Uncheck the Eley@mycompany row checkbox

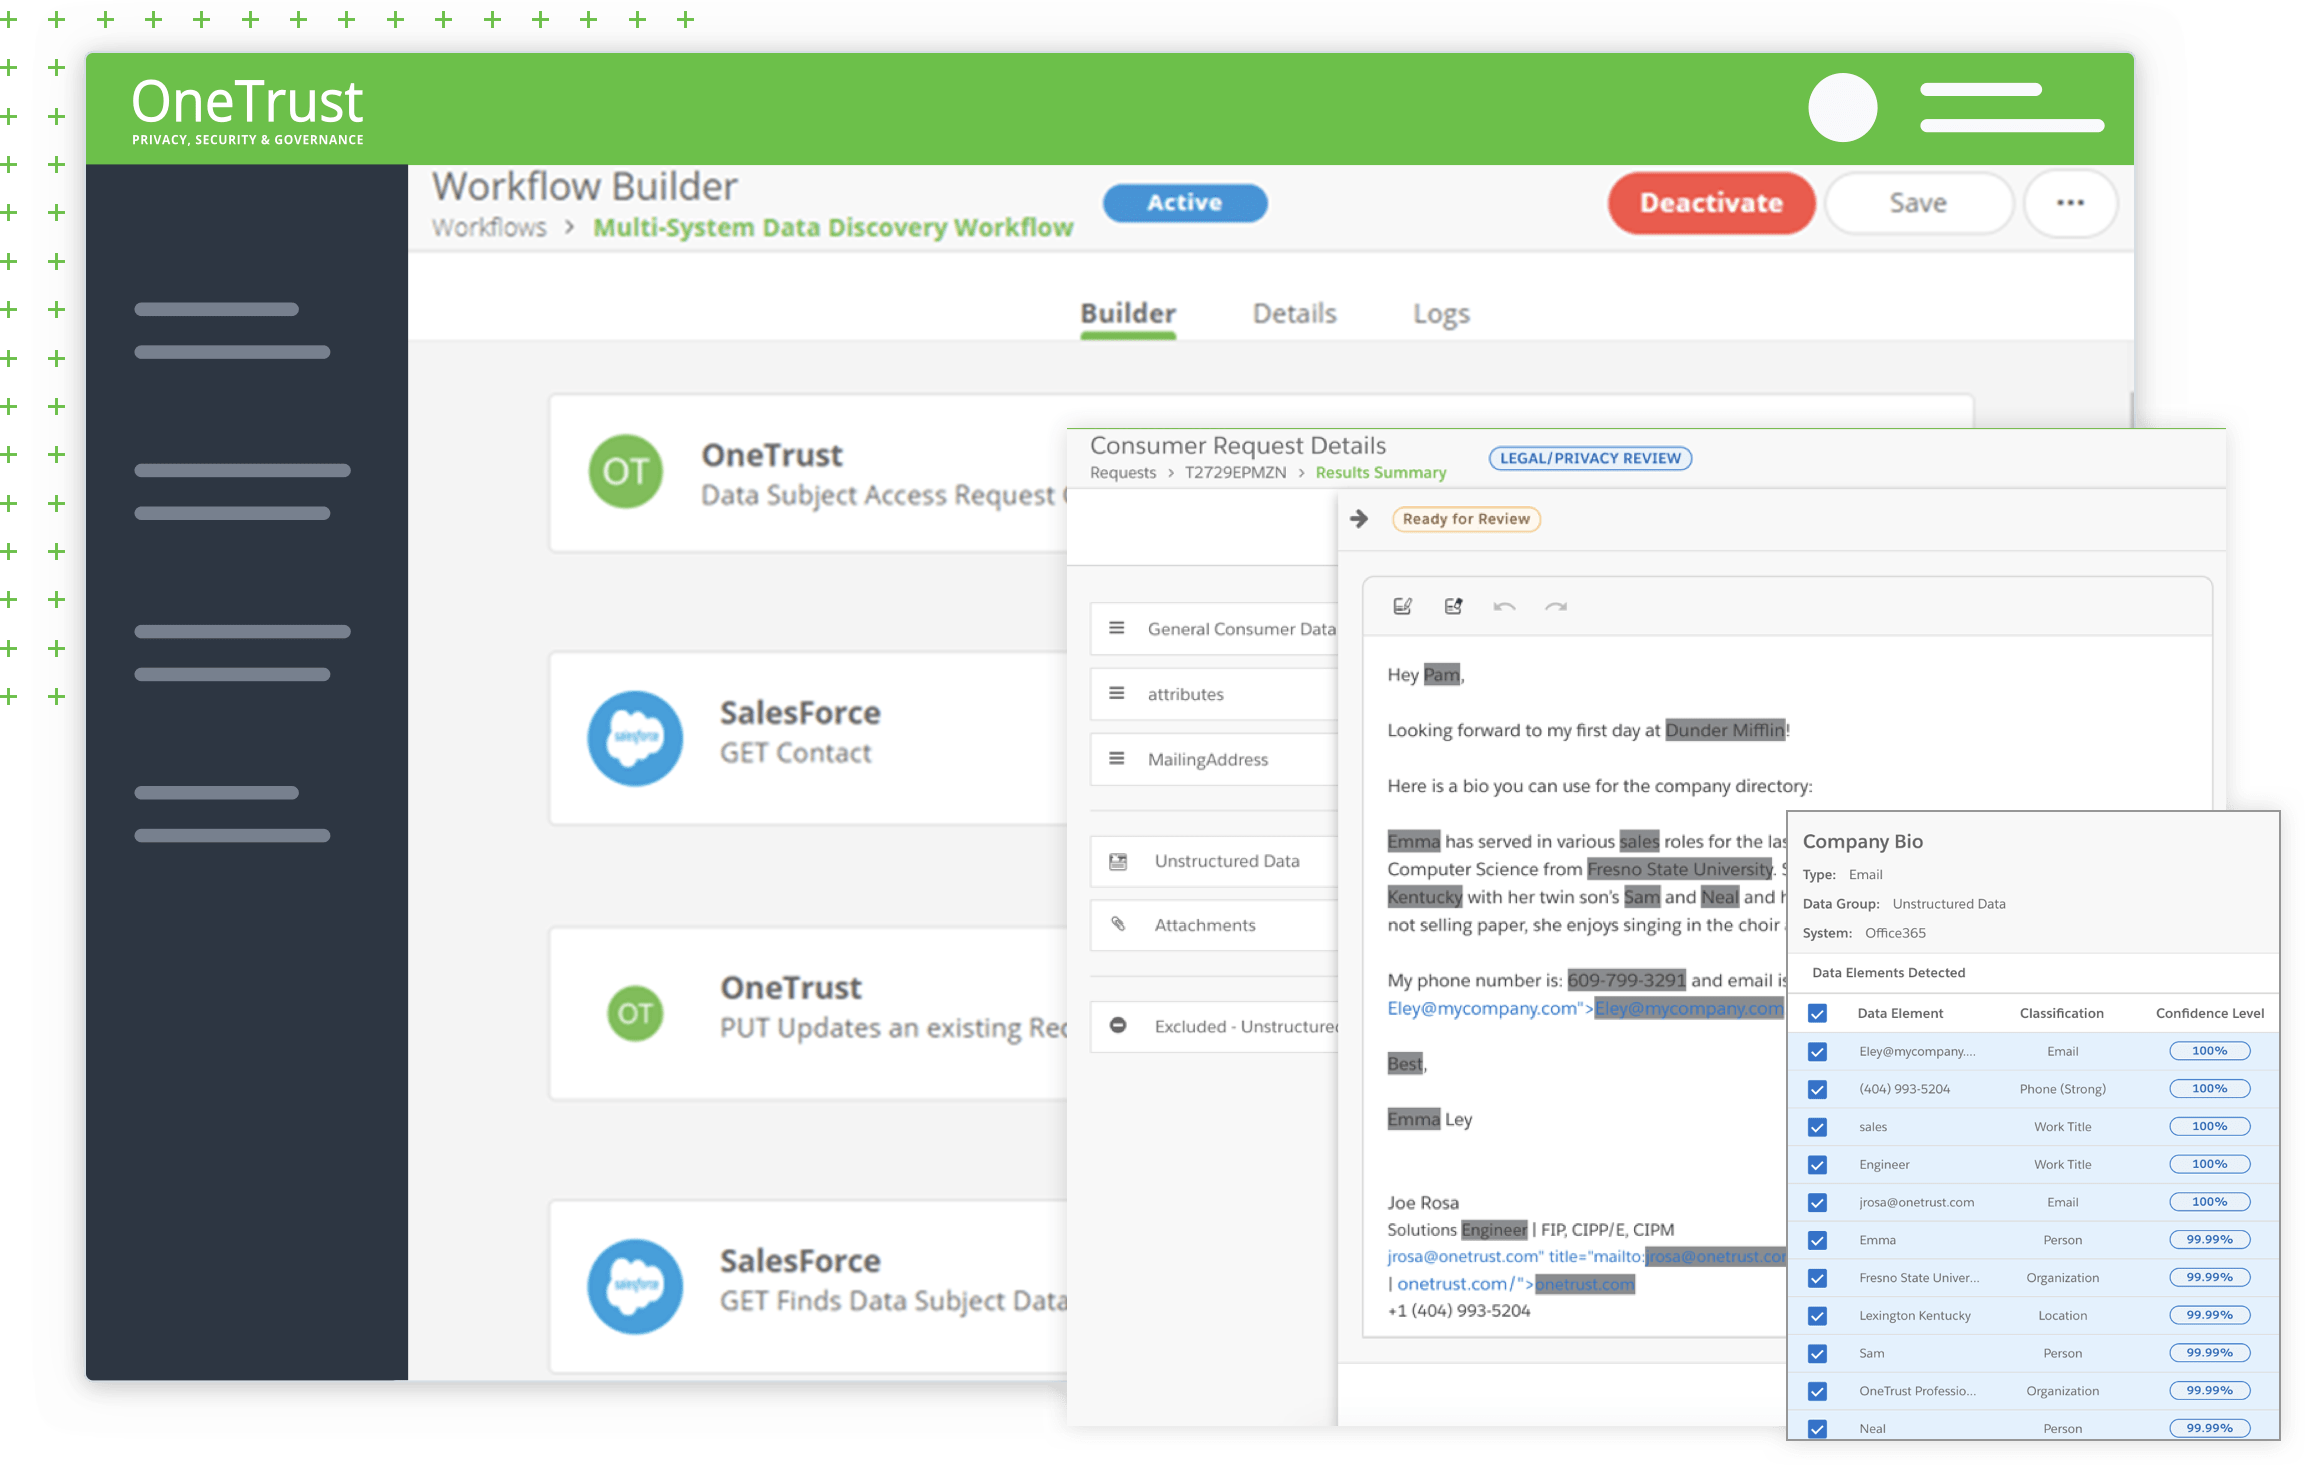point(1817,1051)
